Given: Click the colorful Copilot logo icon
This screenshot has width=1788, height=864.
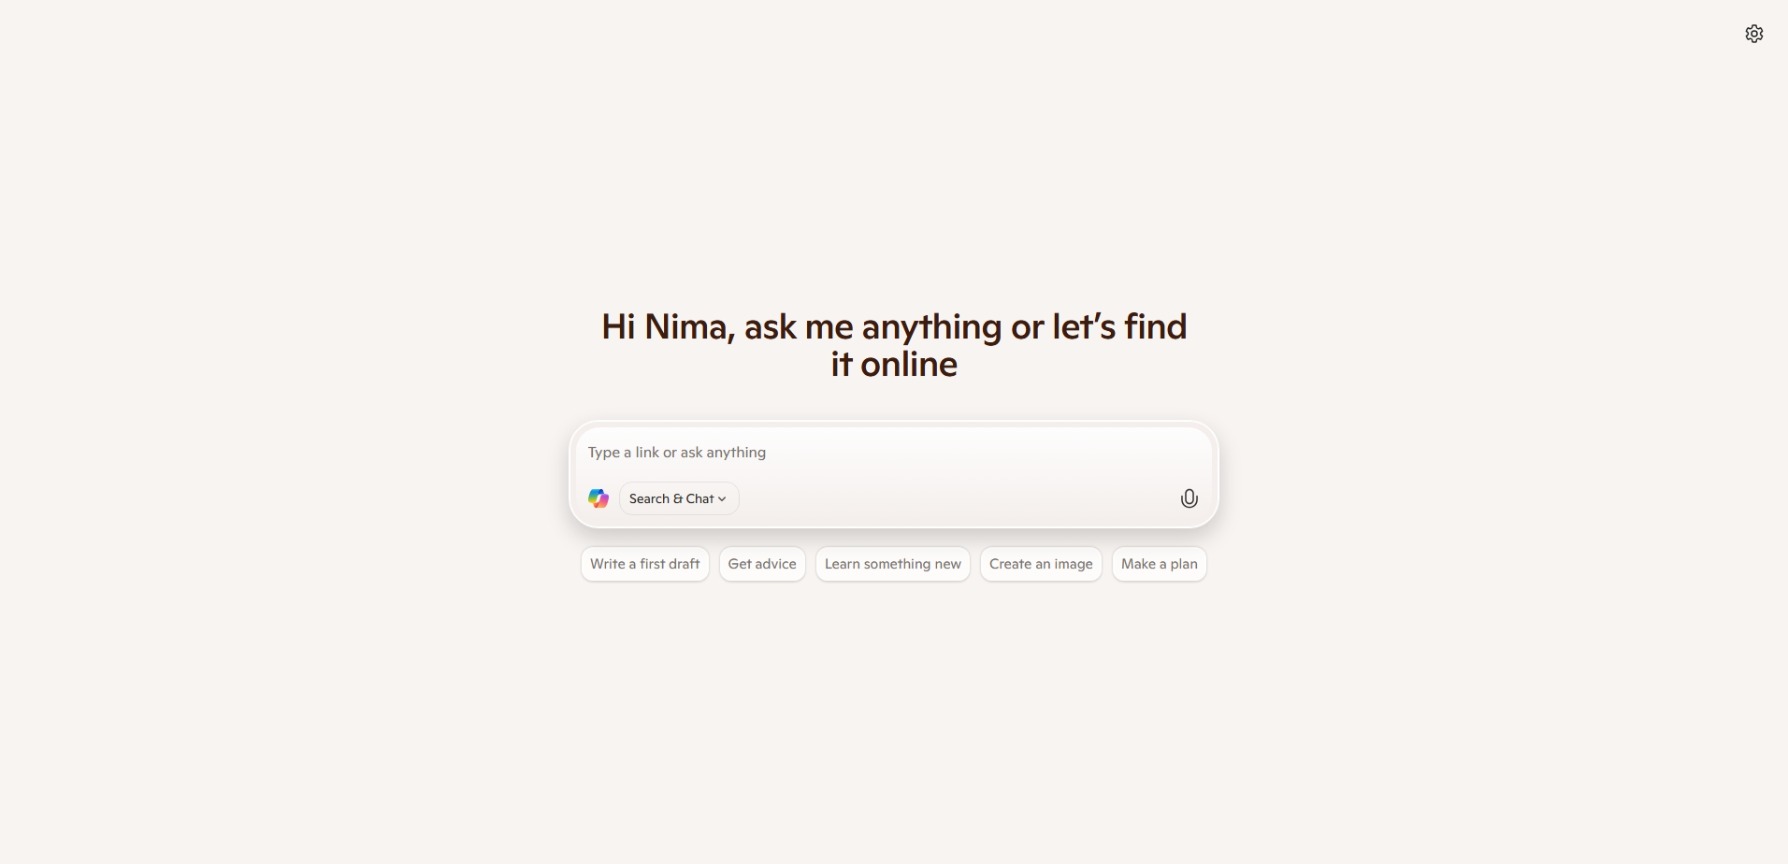Looking at the screenshot, I should (x=598, y=498).
